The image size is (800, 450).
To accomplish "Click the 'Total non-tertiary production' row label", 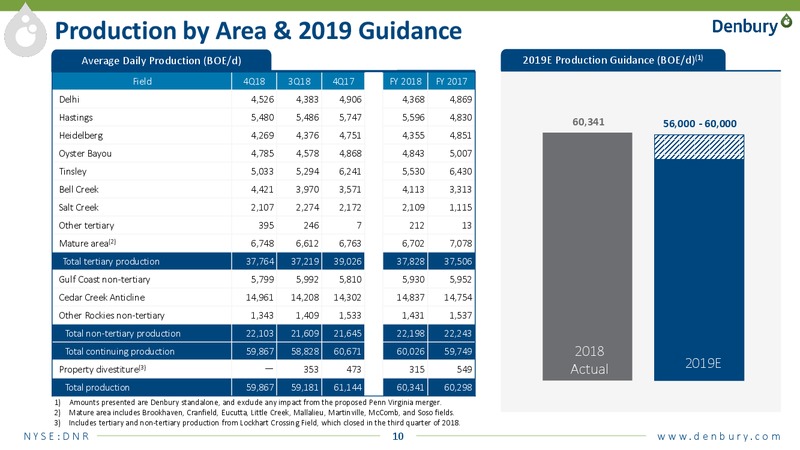I will [122, 333].
